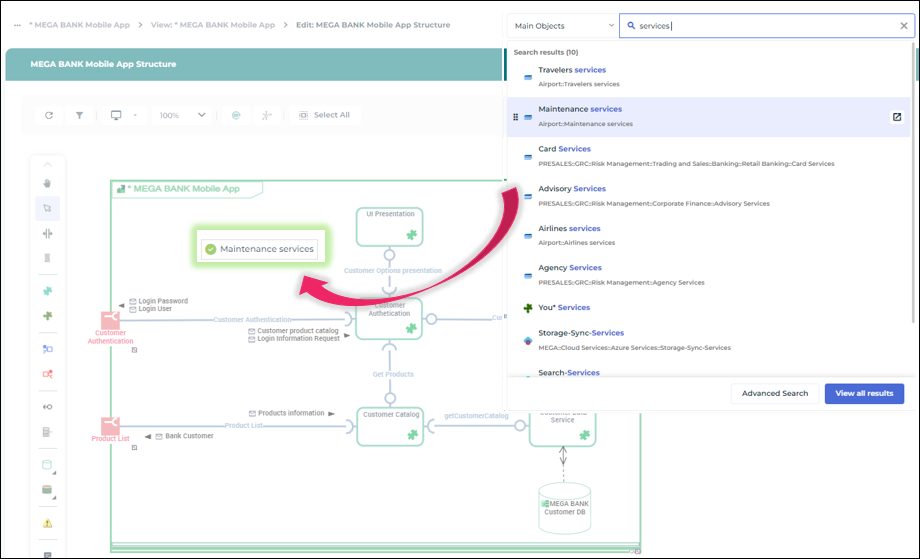This screenshot has width=920, height=559.
Task: Select the arrow pointer selection tool
Action: coord(47,208)
